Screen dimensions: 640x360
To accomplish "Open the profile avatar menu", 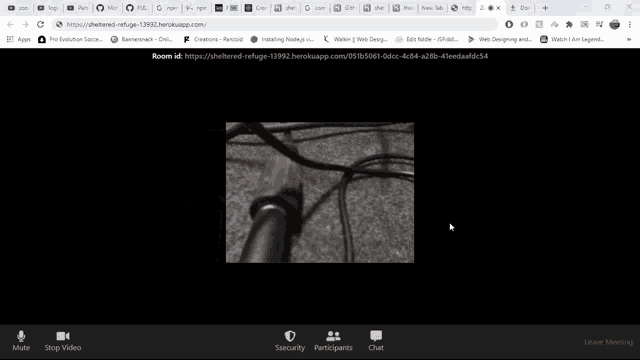I will click(x=614, y=24).
